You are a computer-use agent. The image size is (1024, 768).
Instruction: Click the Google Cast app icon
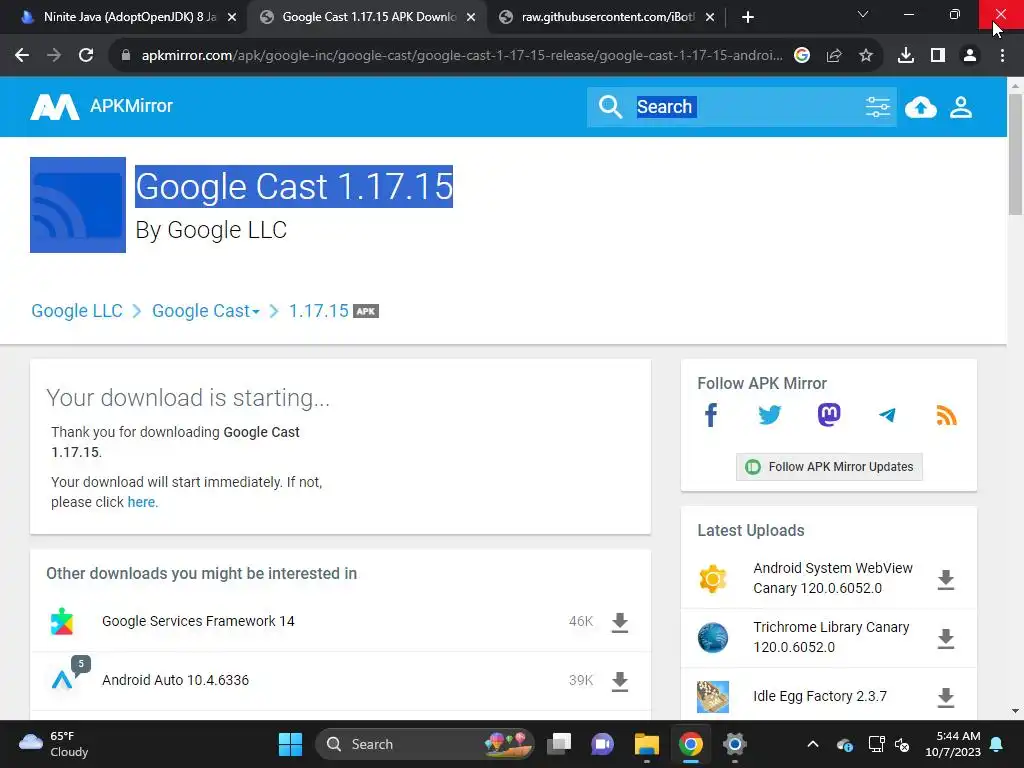point(78,204)
